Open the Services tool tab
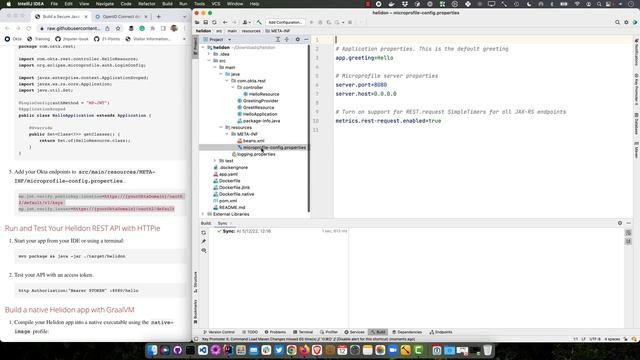Screen dimensions: 640x360 pyautogui.click(x=354, y=332)
